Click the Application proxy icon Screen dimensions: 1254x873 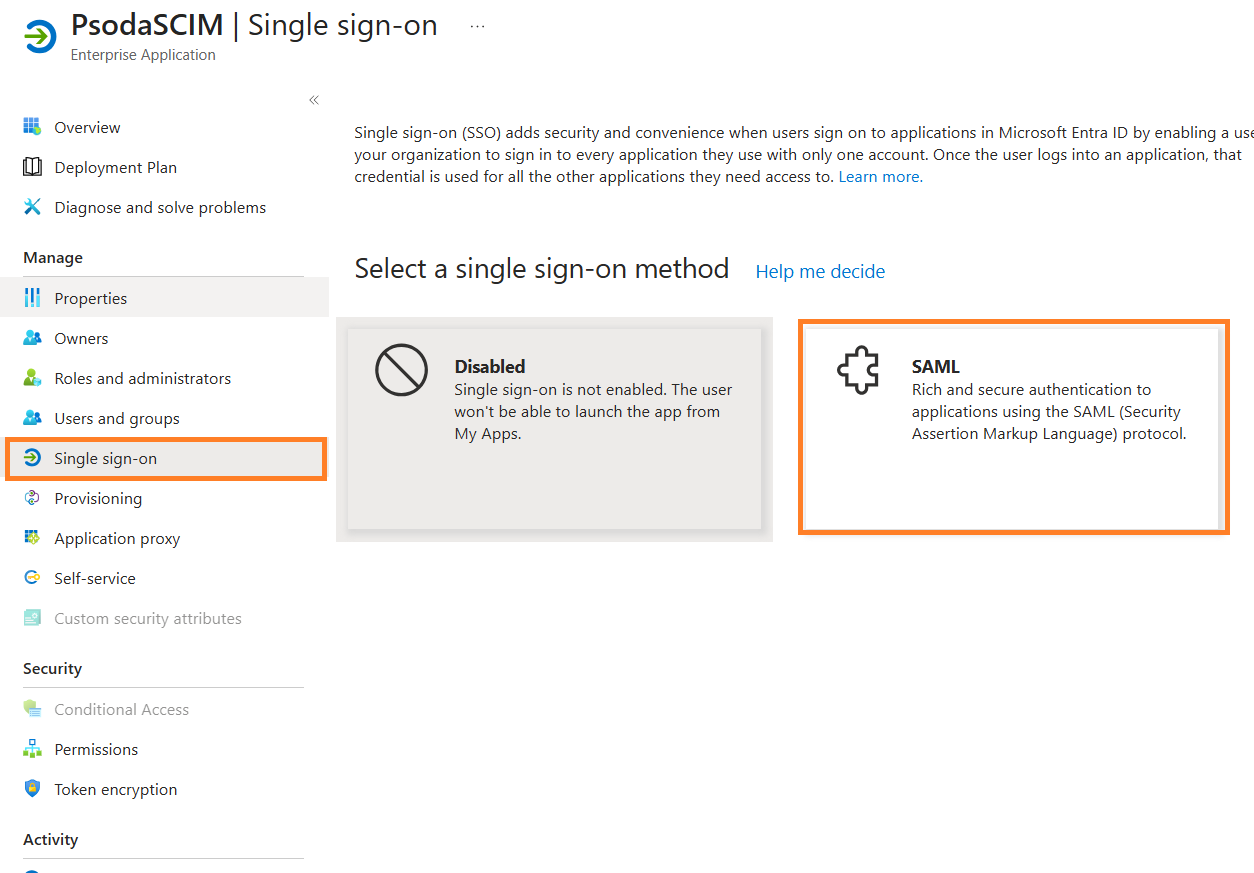click(x=32, y=538)
